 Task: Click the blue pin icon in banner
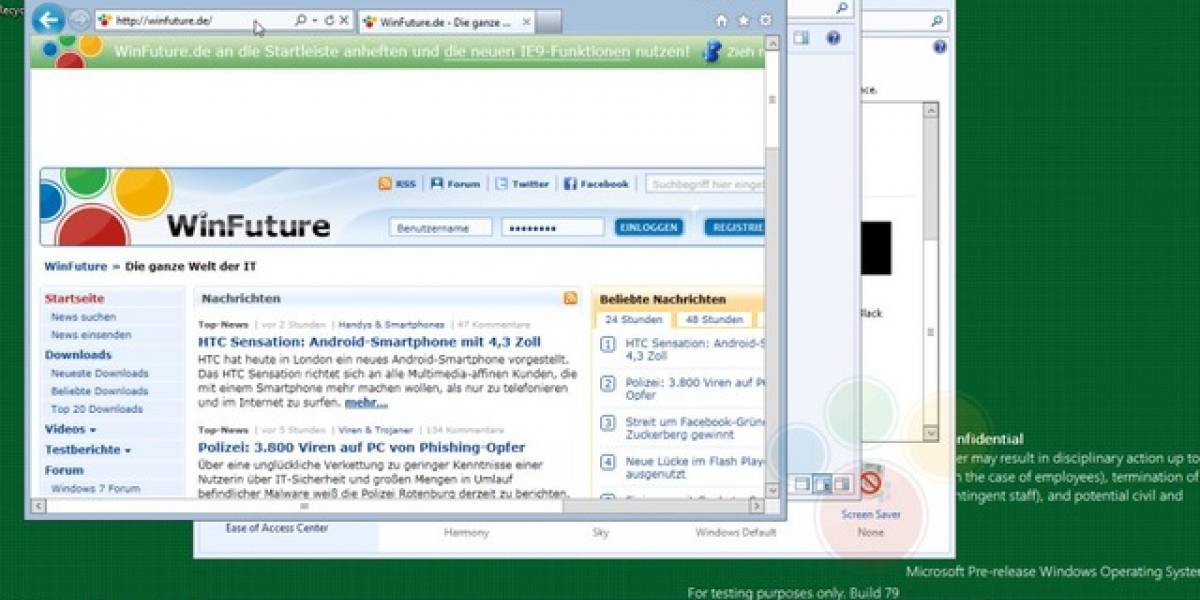coord(712,50)
